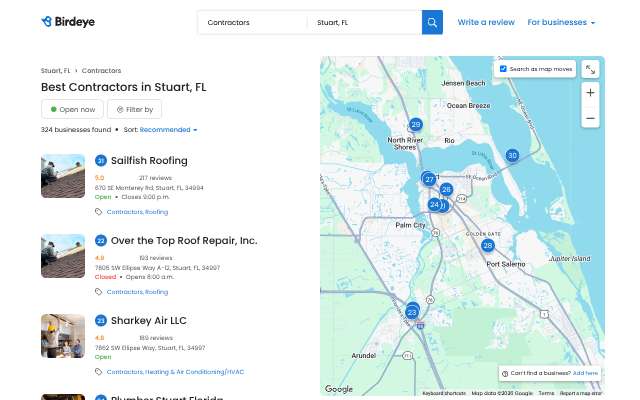Image resolution: width=640 pixels, height=400 pixels.
Task: Open the Sort Recommended dropdown
Action: coord(168,130)
